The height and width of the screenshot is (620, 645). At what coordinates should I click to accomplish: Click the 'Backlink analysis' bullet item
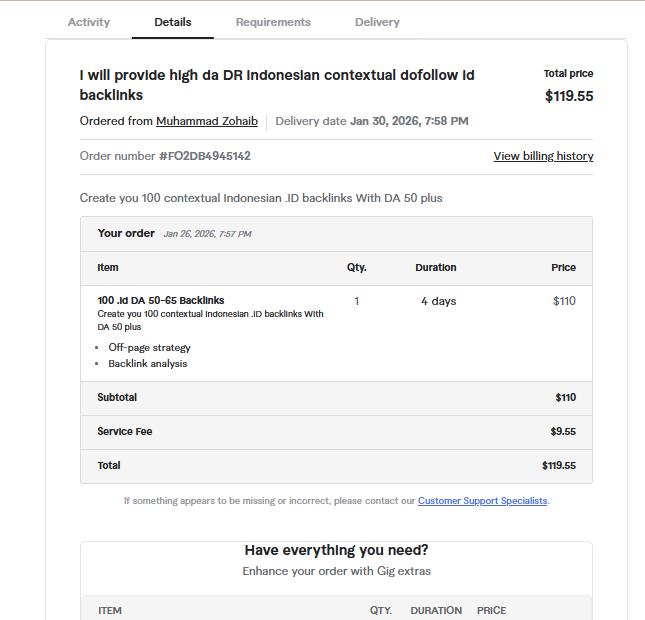pyautogui.click(x=148, y=364)
